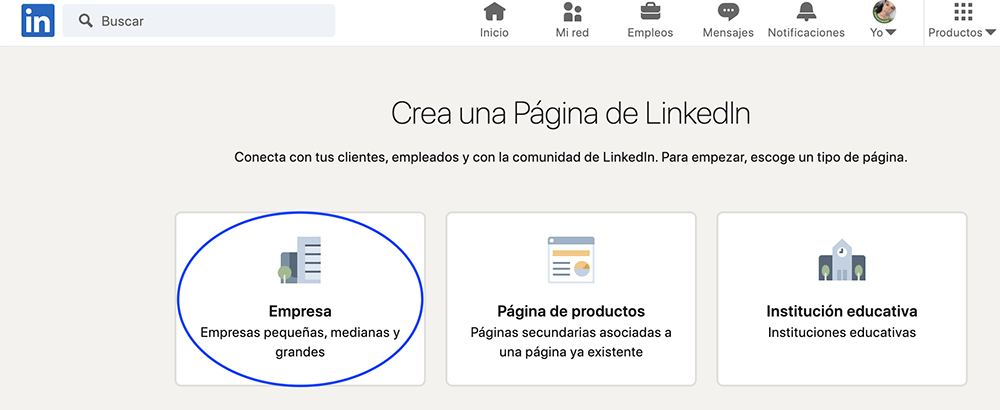The height and width of the screenshot is (410, 1000).
Task: Click the Inicio label in navigation
Action: pyautogui.click(x=494, y=33)
